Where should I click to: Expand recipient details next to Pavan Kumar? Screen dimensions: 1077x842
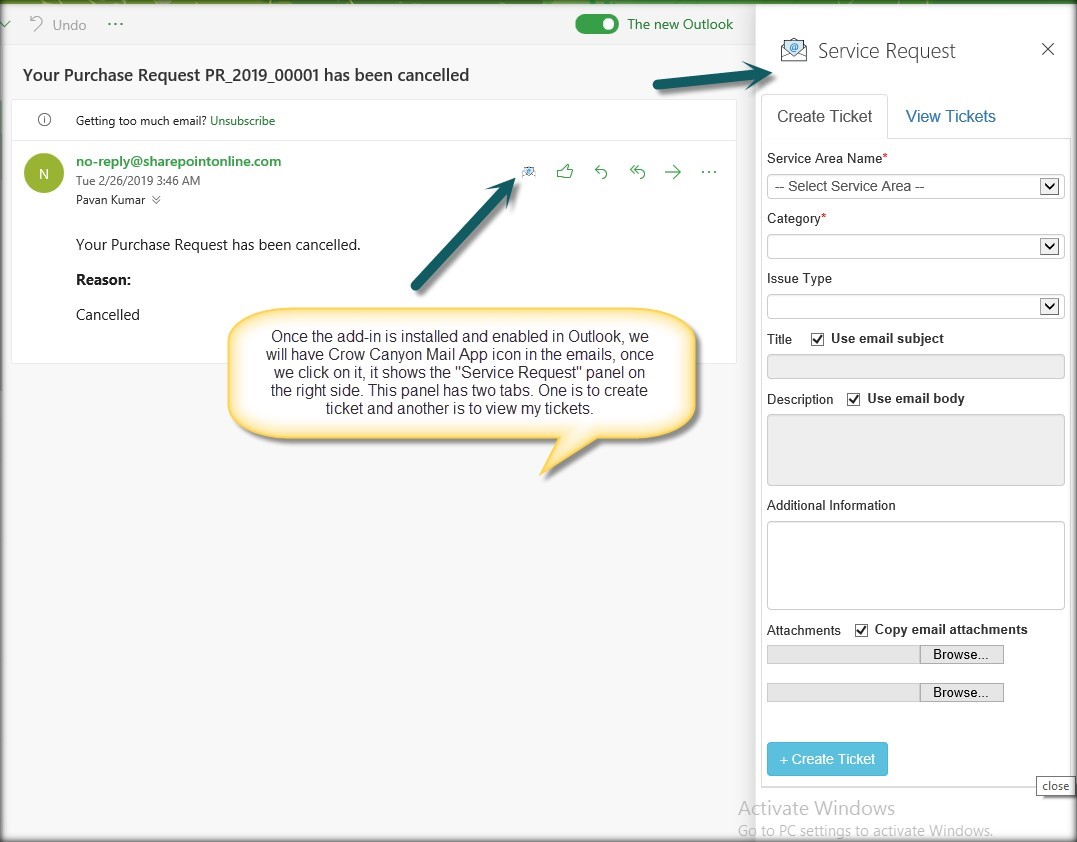click(156, 200)
